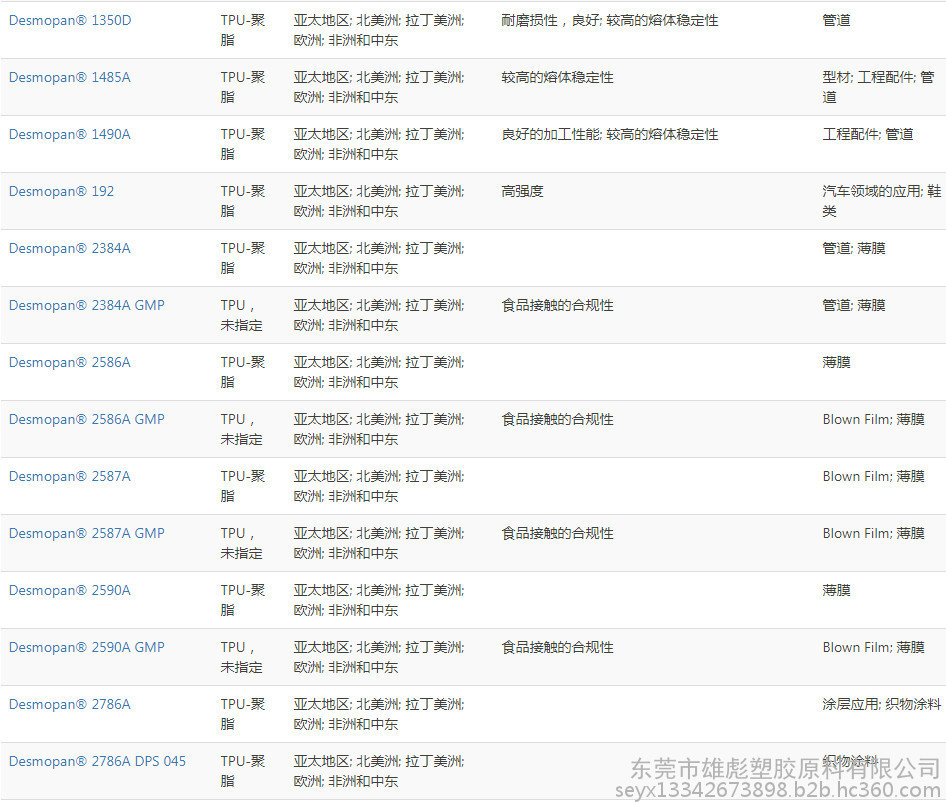
Task: Open the Desmopan® 2786A DPS 045 link
Action: [98, 762]
